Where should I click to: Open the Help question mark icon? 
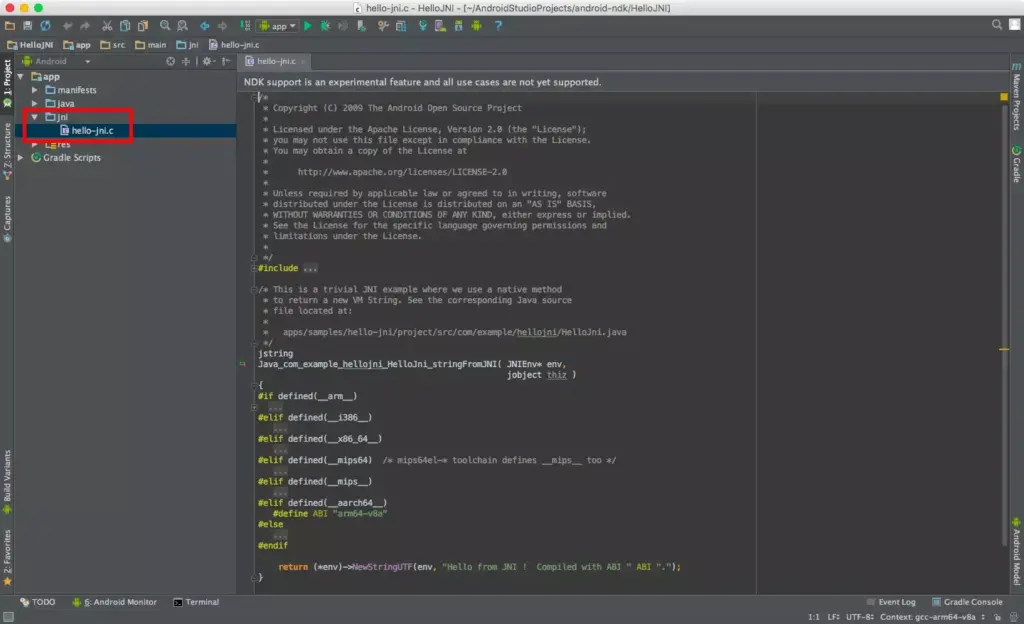pyautogui.click(x=501, y=25)
